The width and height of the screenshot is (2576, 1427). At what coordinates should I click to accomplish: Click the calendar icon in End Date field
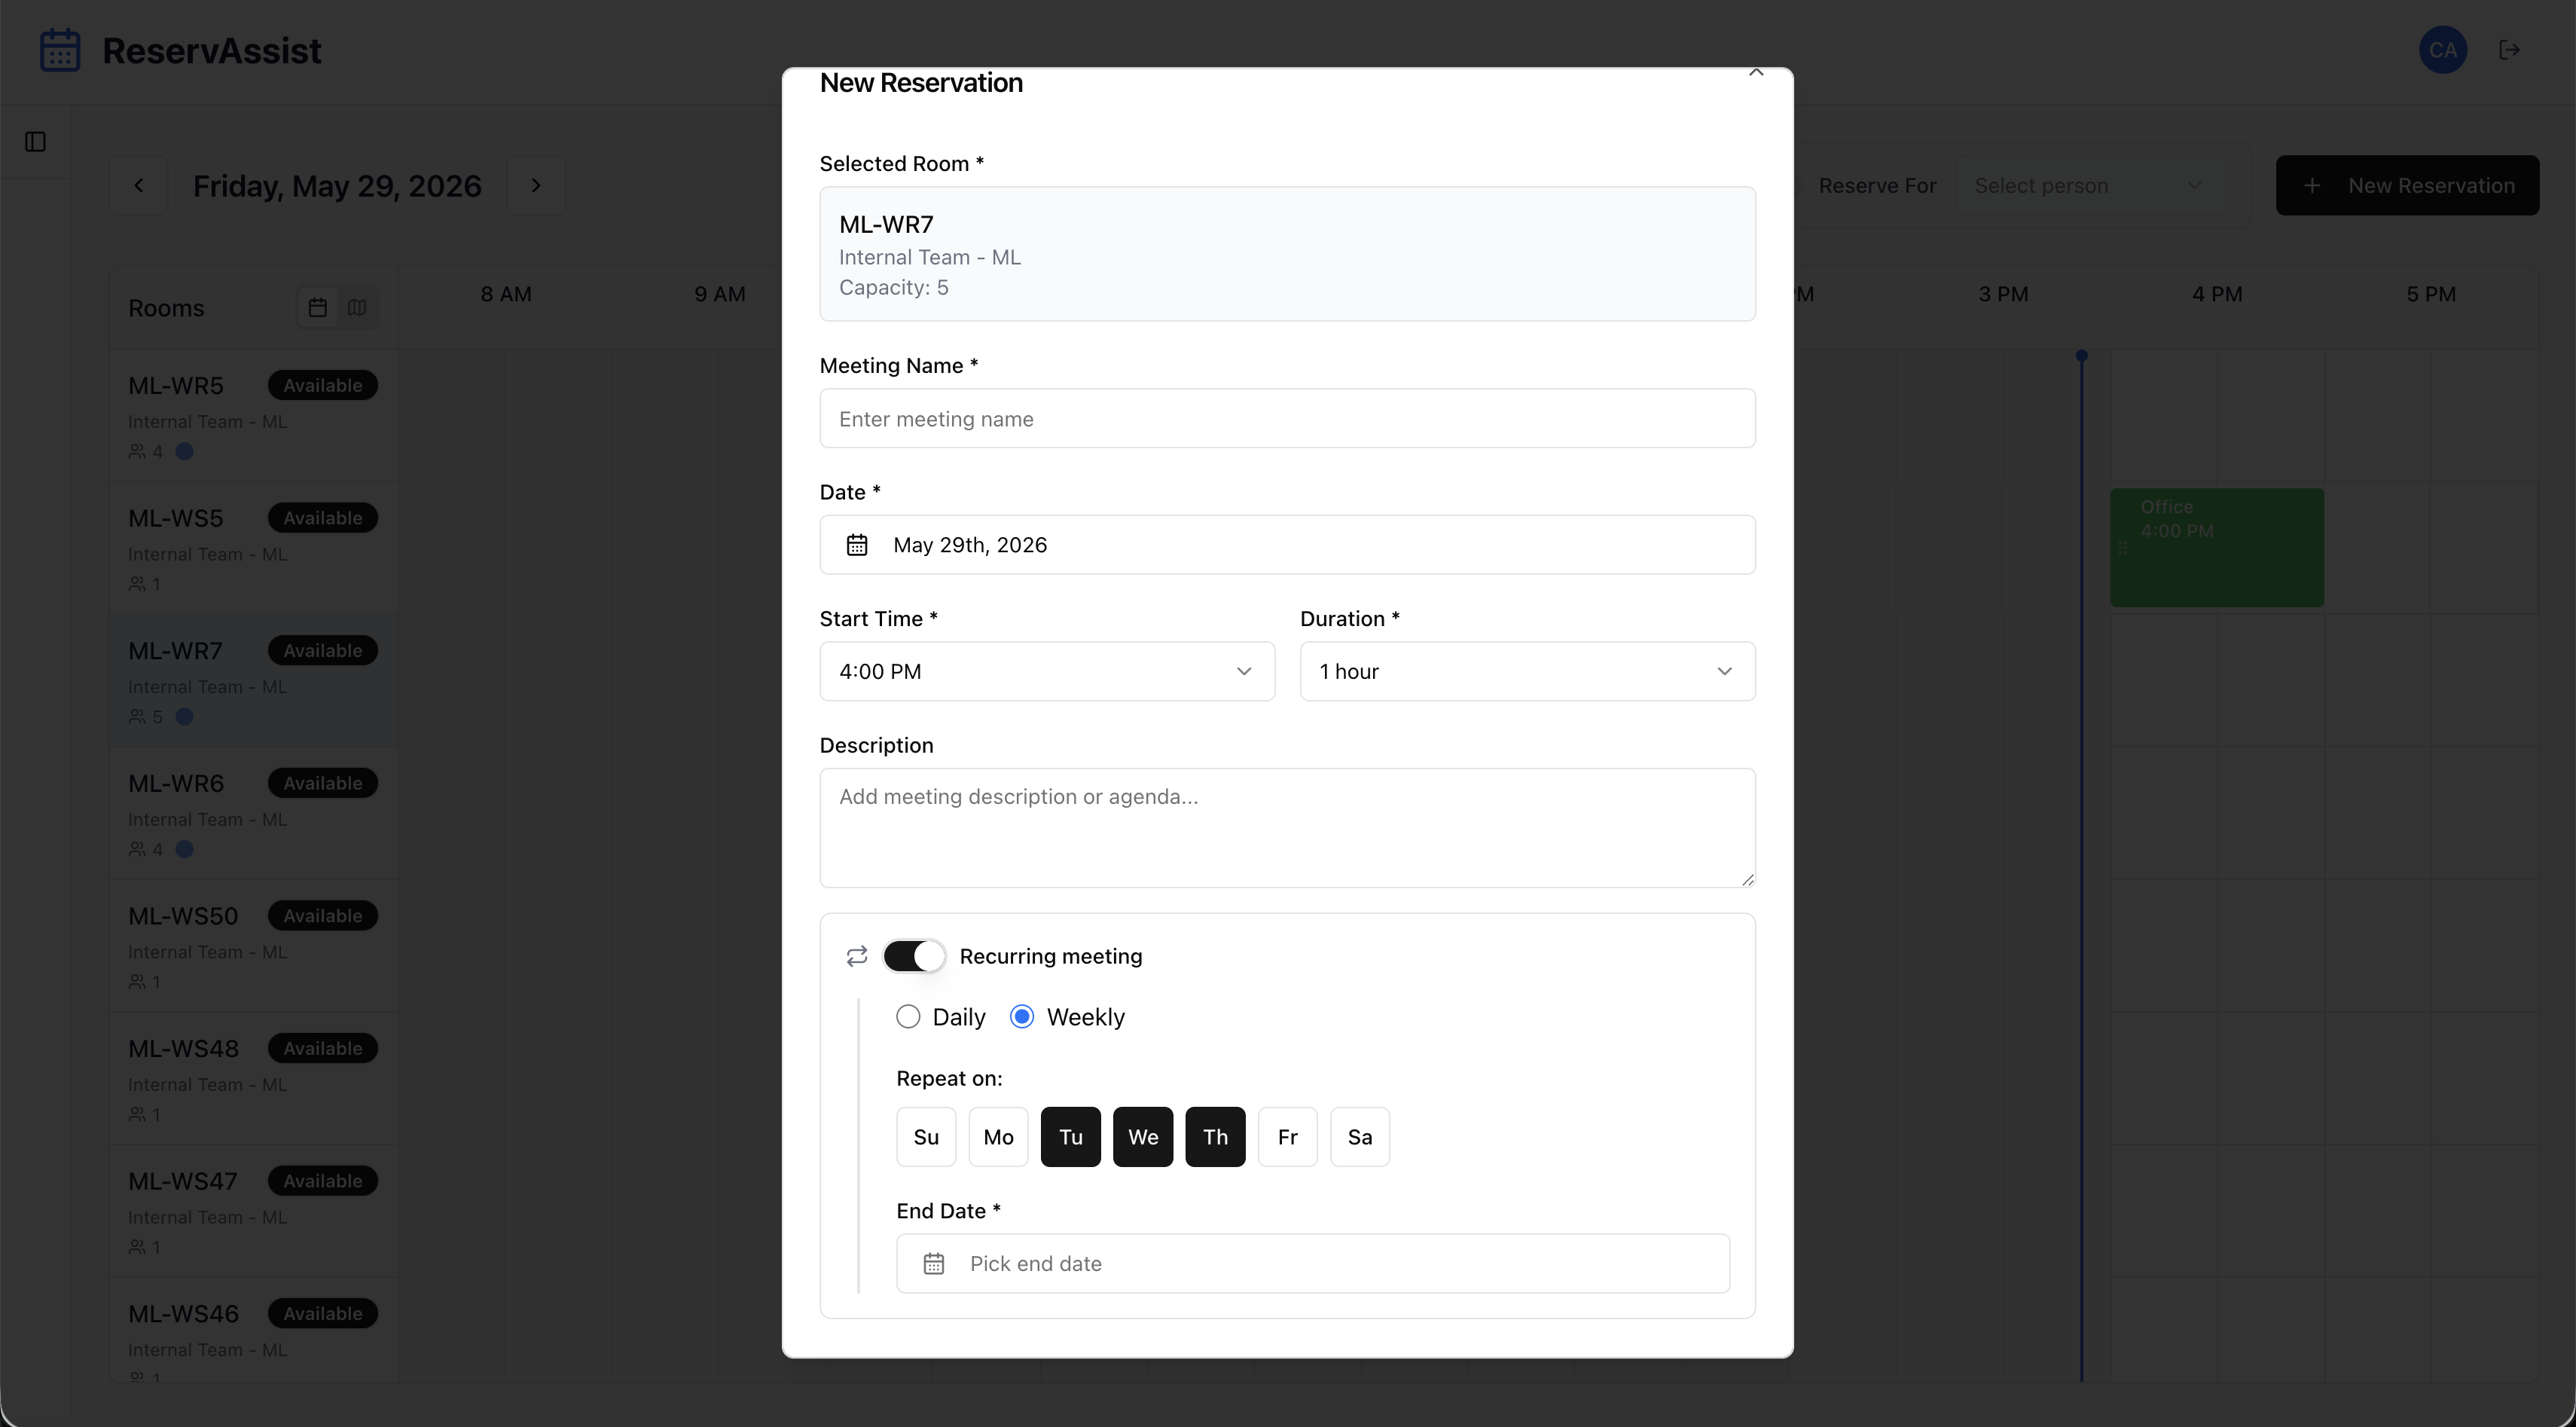(934, 1264)
